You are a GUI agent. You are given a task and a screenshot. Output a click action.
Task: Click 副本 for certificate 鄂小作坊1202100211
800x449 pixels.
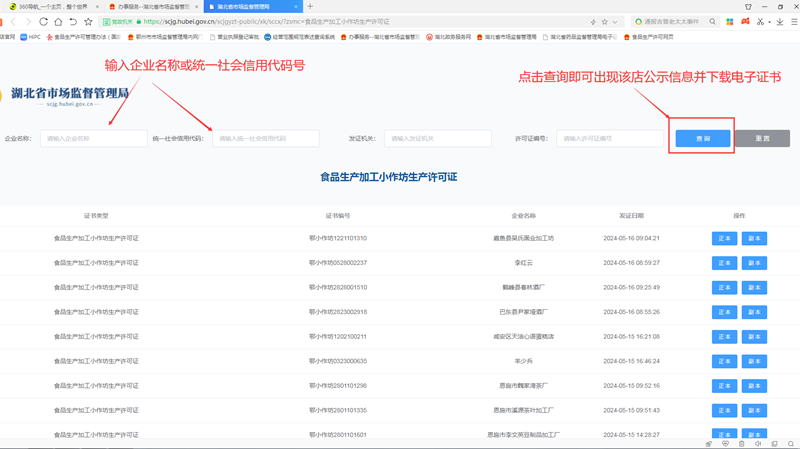point(754,337)
